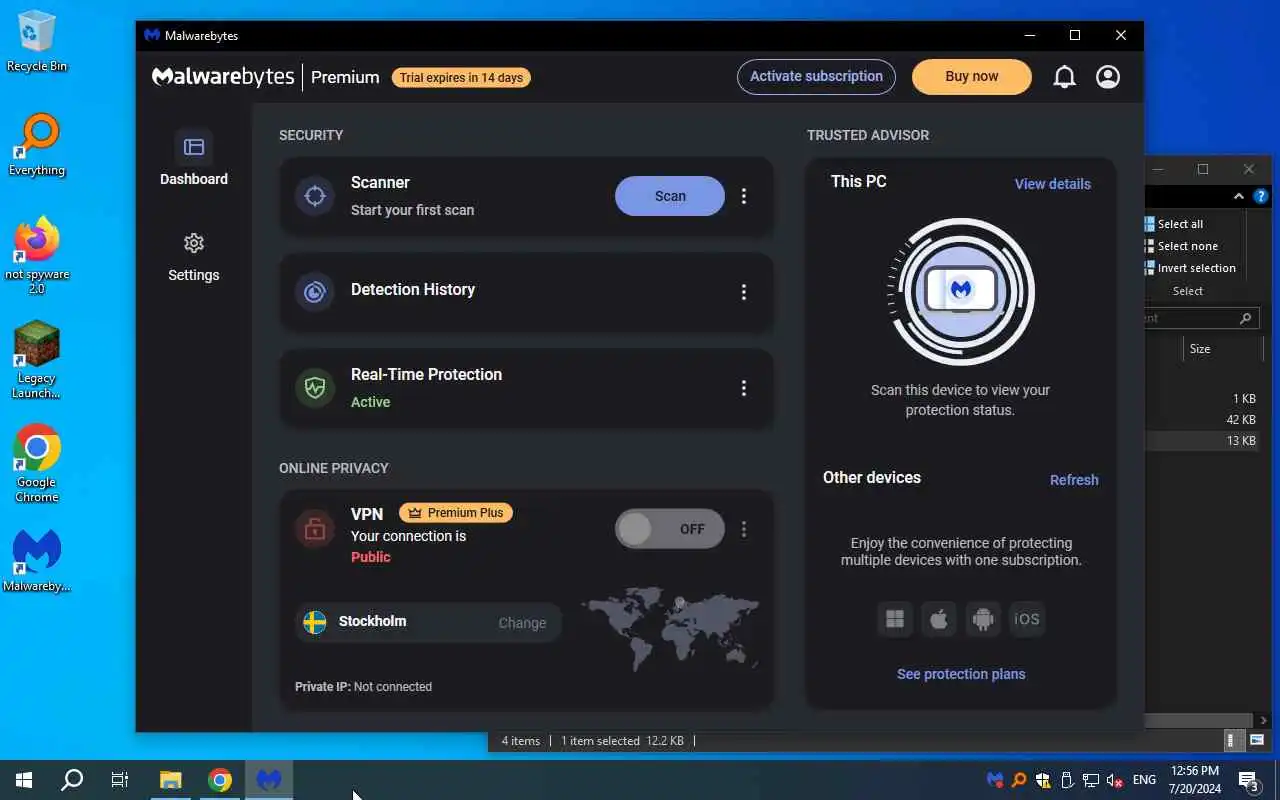1280x800 pixels.
Task: Select the 13 KB file row
Action: 1204,441
